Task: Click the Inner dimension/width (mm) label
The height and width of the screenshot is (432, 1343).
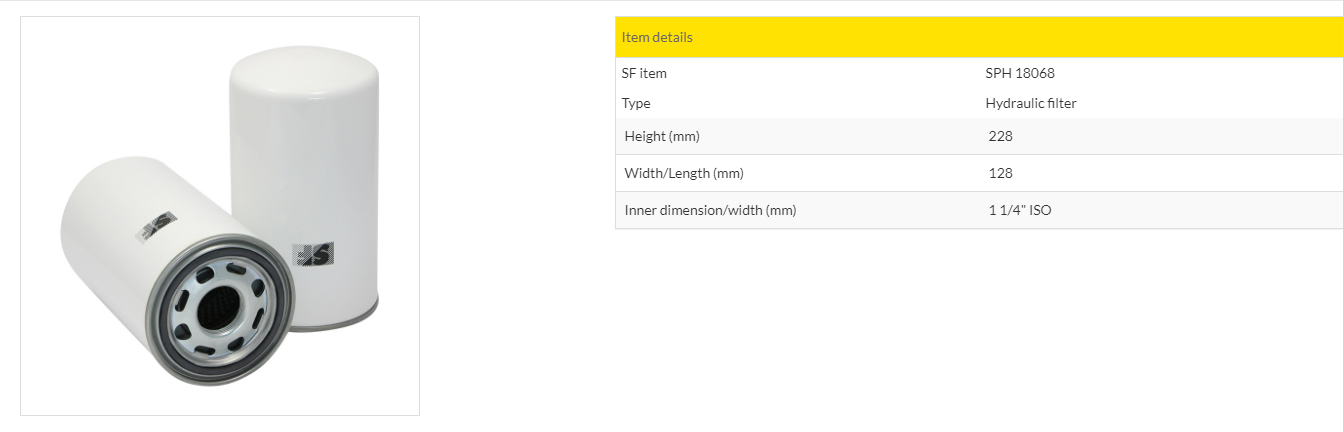Action: click(710, 210)
